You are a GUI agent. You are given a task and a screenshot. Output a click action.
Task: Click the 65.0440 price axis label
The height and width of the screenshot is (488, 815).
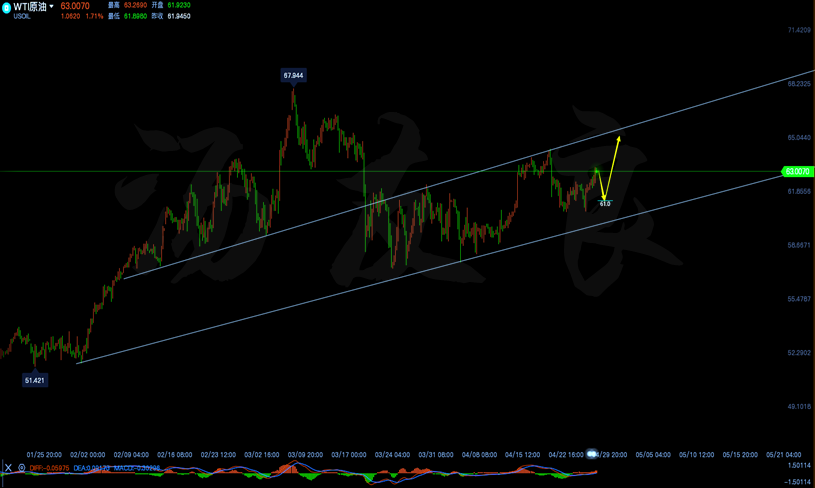click(x=799, y=138)
